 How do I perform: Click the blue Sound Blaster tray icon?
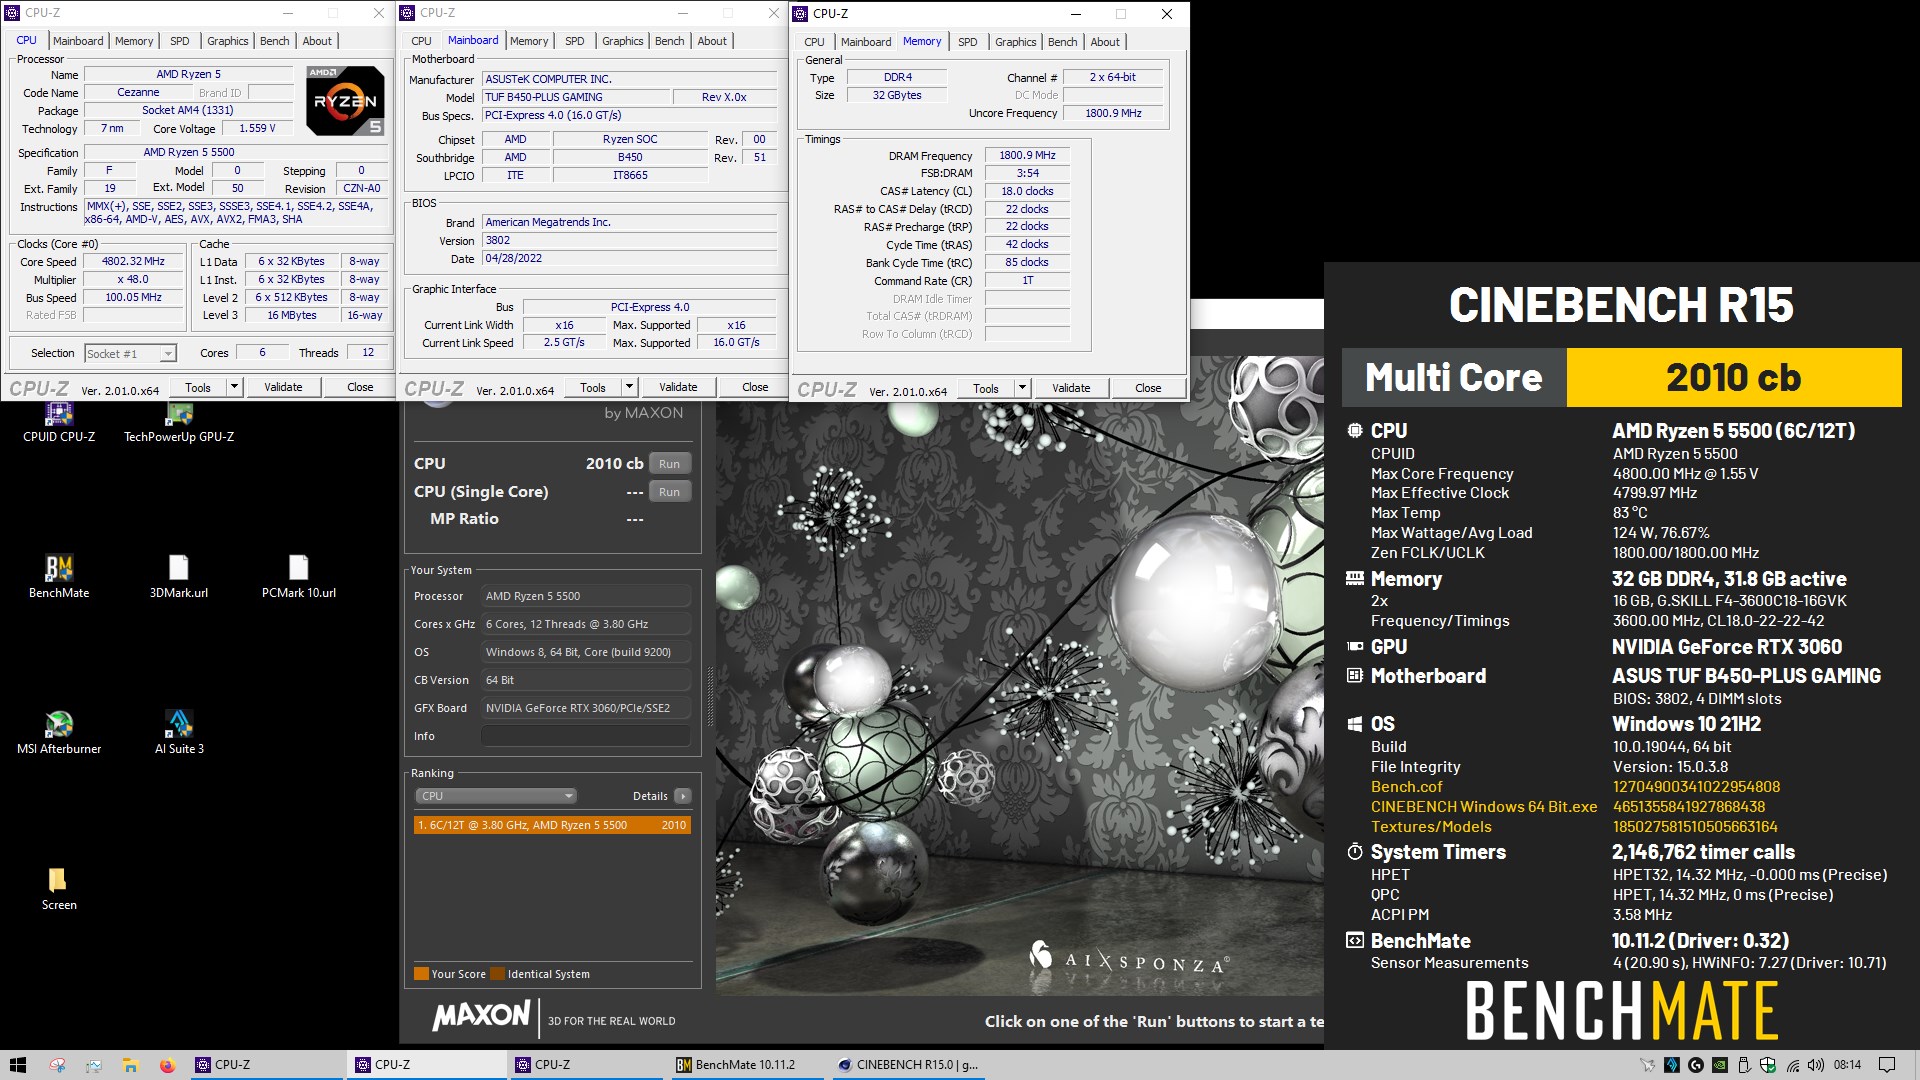pyautogui.click(x=1671, y=1065)
